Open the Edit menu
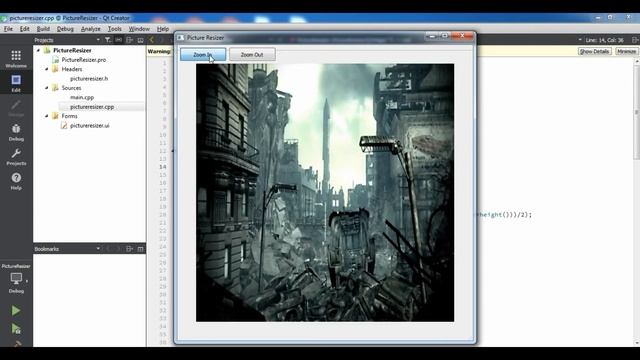The height and width of the screenshot is (360, 640). click(24, 29)
